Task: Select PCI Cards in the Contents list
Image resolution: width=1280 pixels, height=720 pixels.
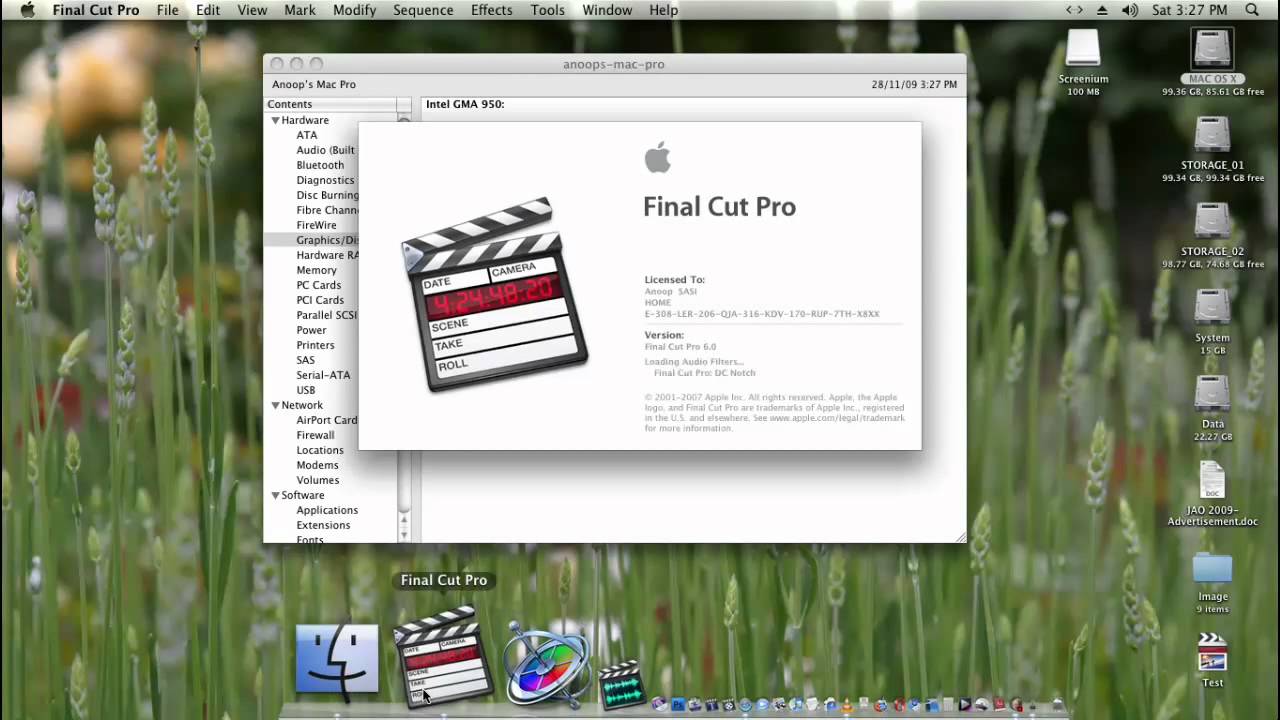Action: (320, 300)
